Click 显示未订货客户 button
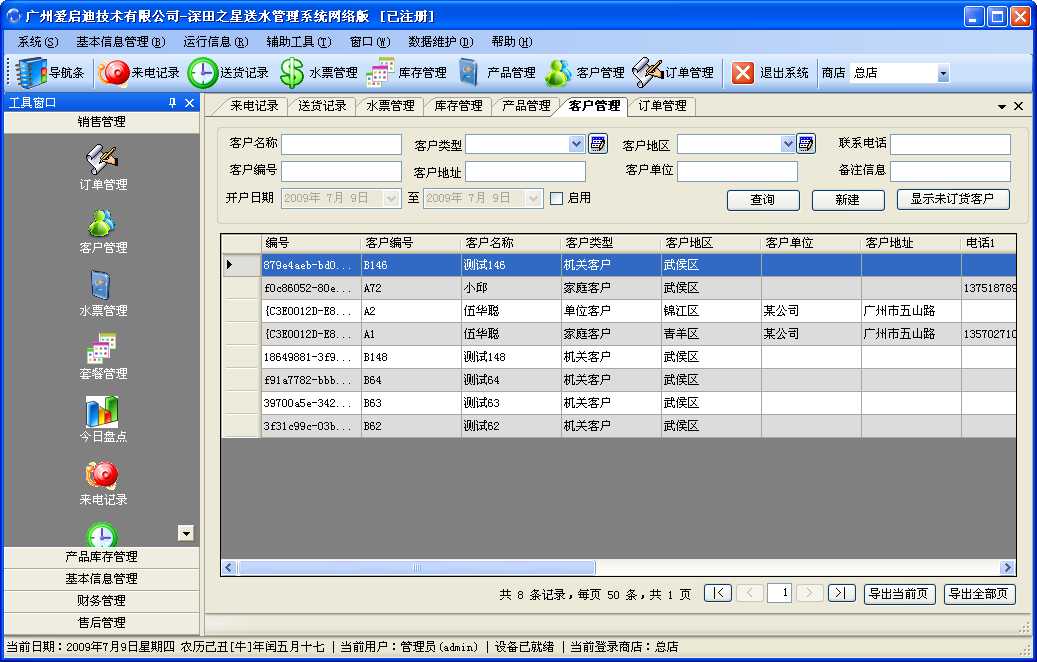Viewport: 1037px width, 662px height. tap(953, 199)
